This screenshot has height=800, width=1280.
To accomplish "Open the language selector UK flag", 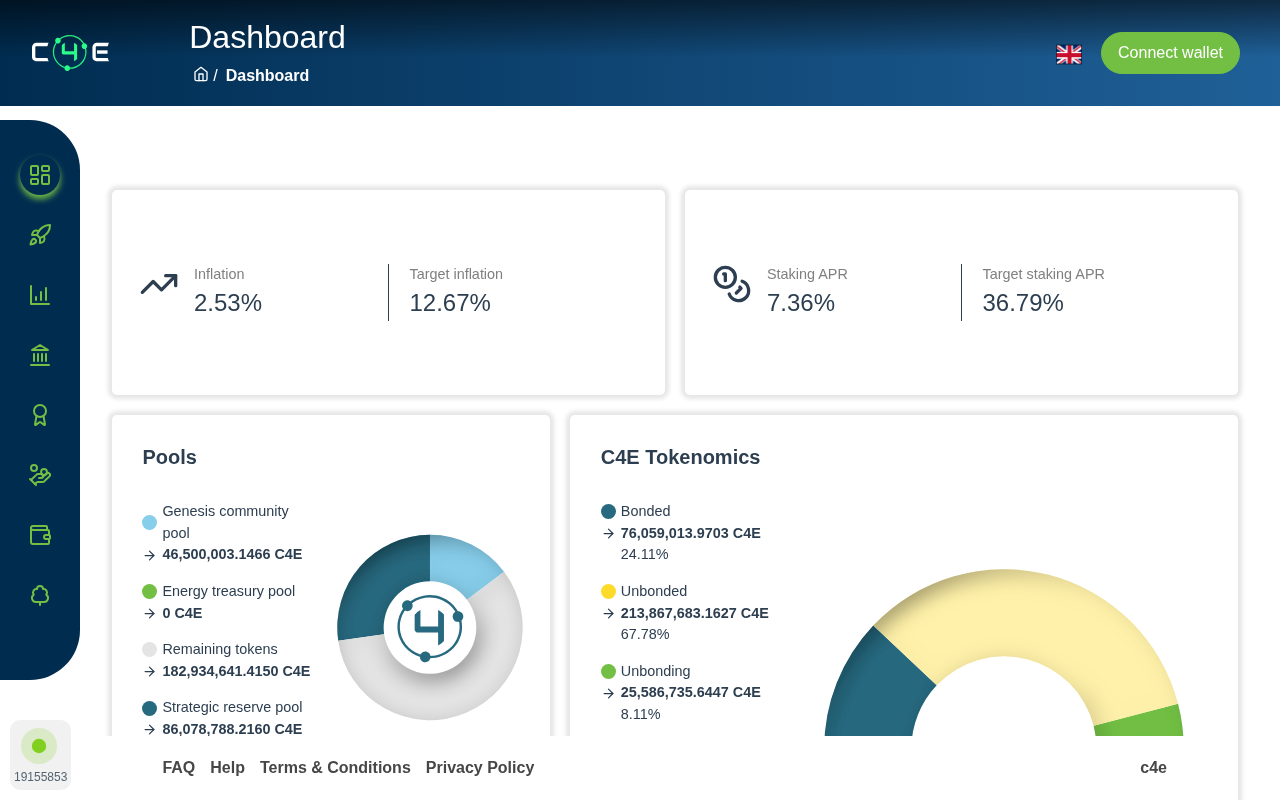I will click(1069, 54).
